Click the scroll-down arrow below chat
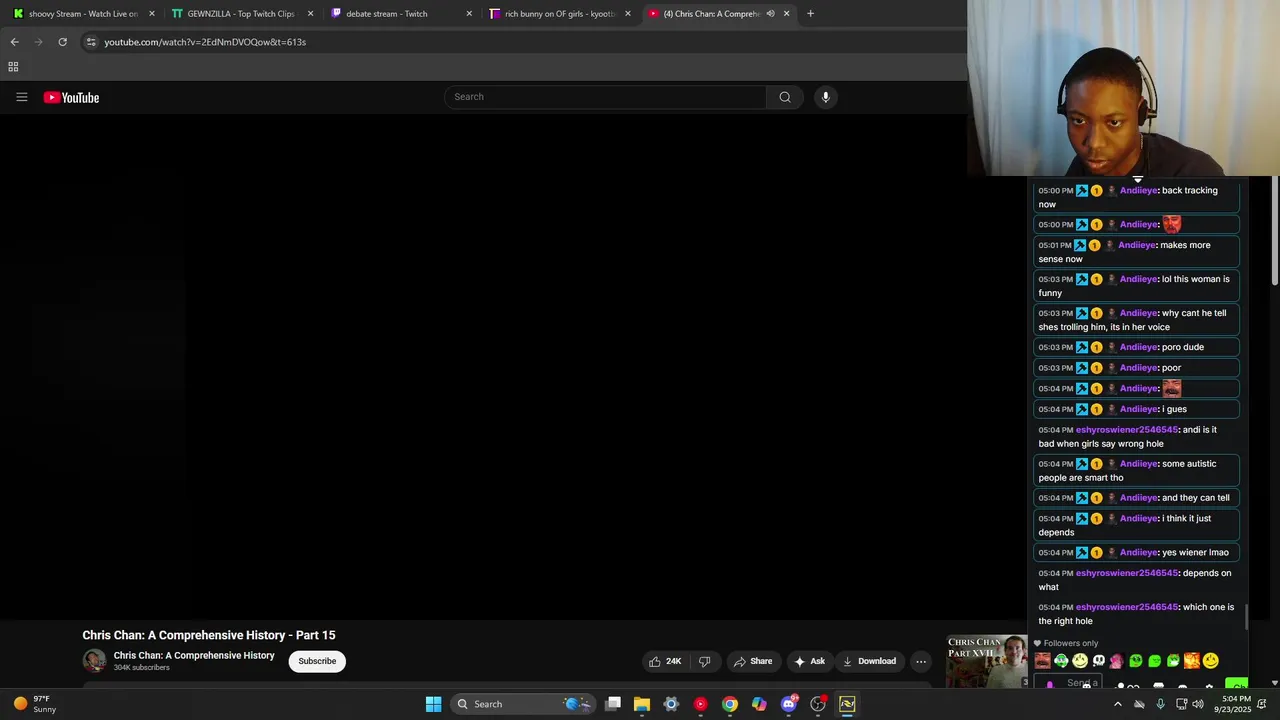 coord(1273,683)
